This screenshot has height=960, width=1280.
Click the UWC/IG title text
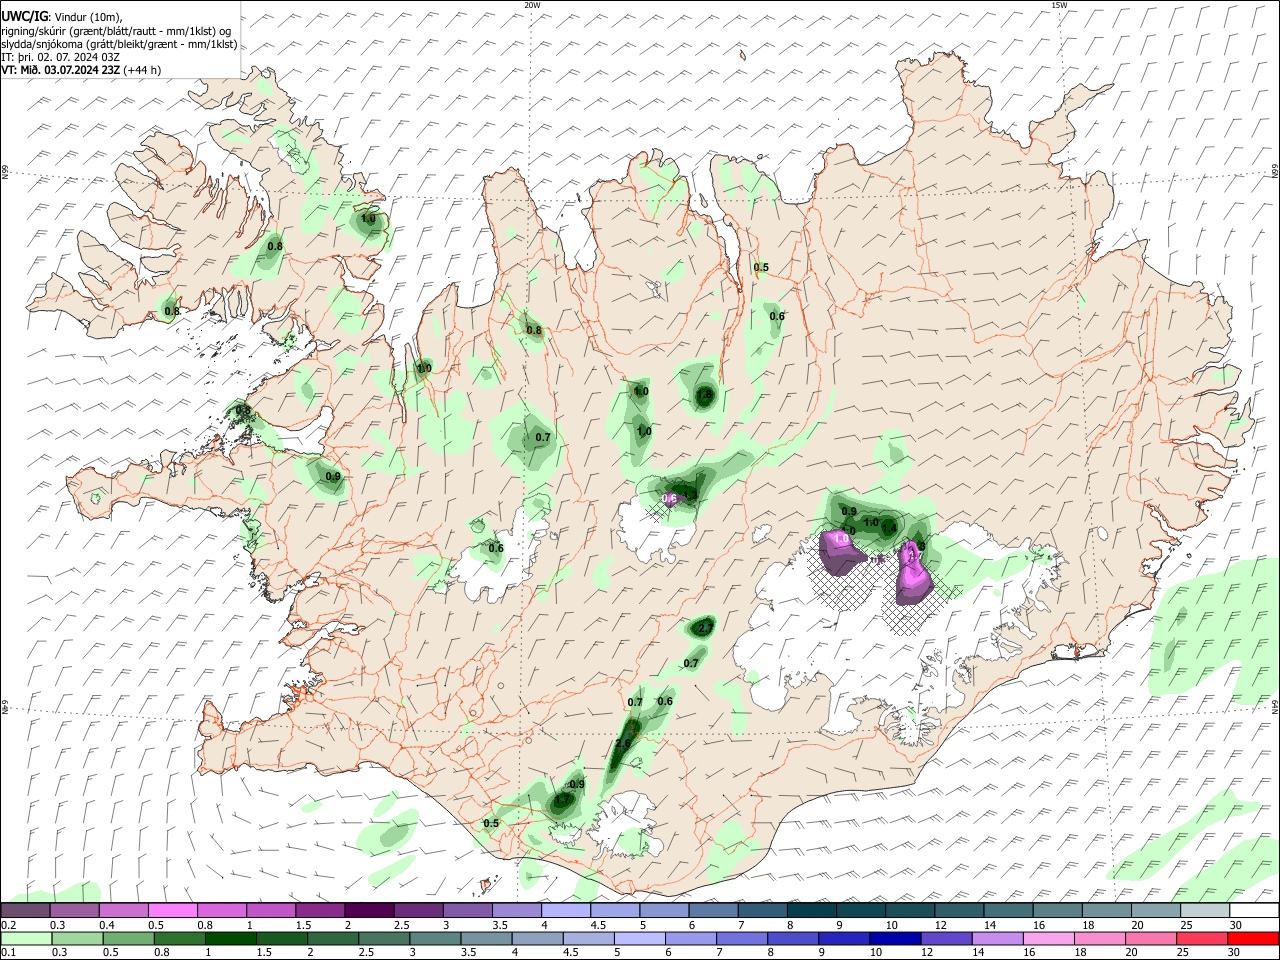click(24, 17)
